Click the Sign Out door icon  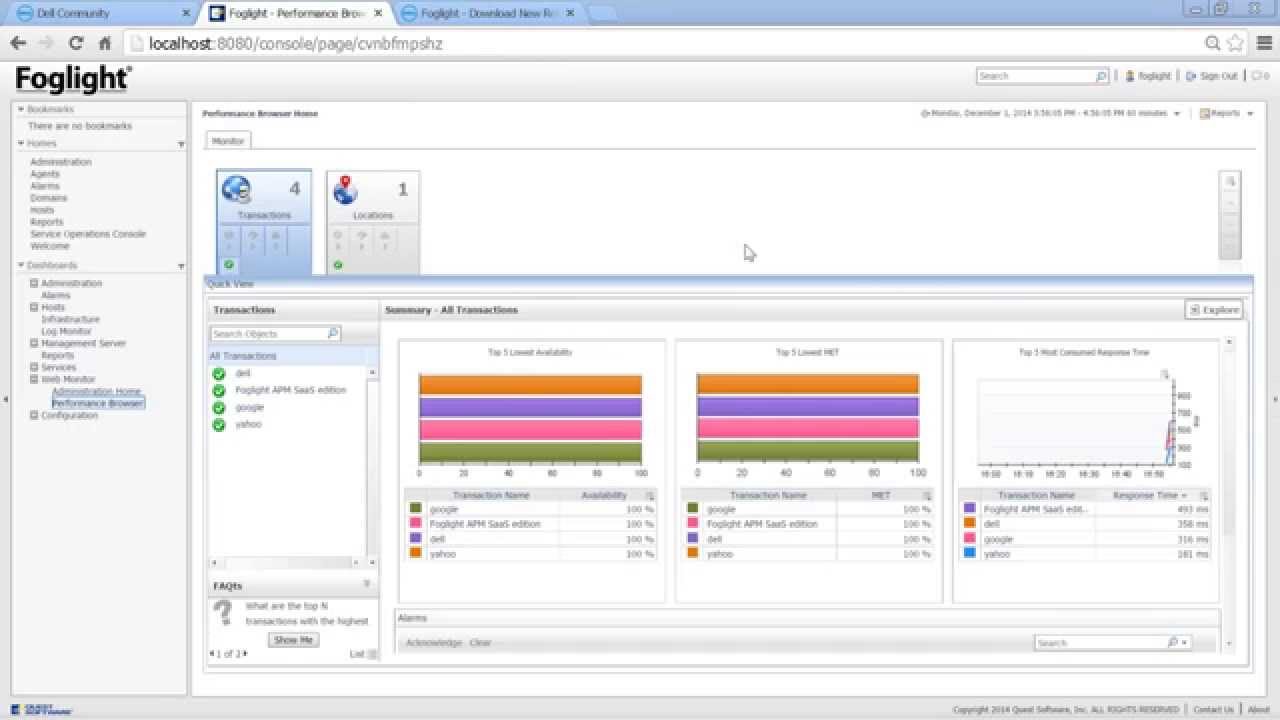pos(1191,76)
